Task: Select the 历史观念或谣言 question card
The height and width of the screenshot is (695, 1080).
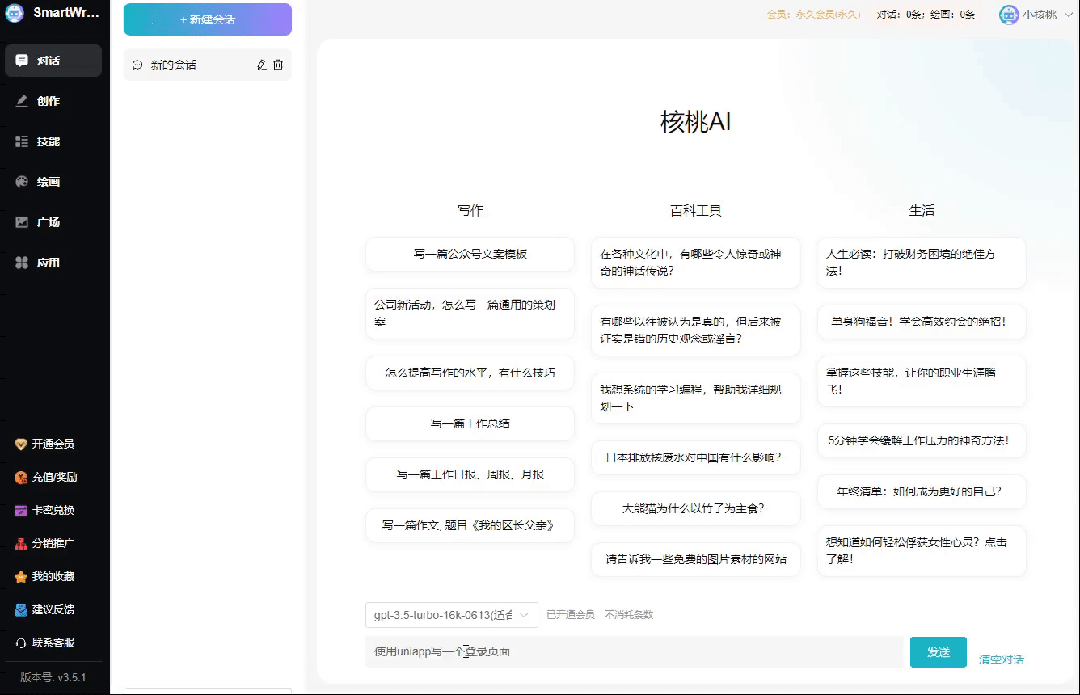Action: click(696, 330)
